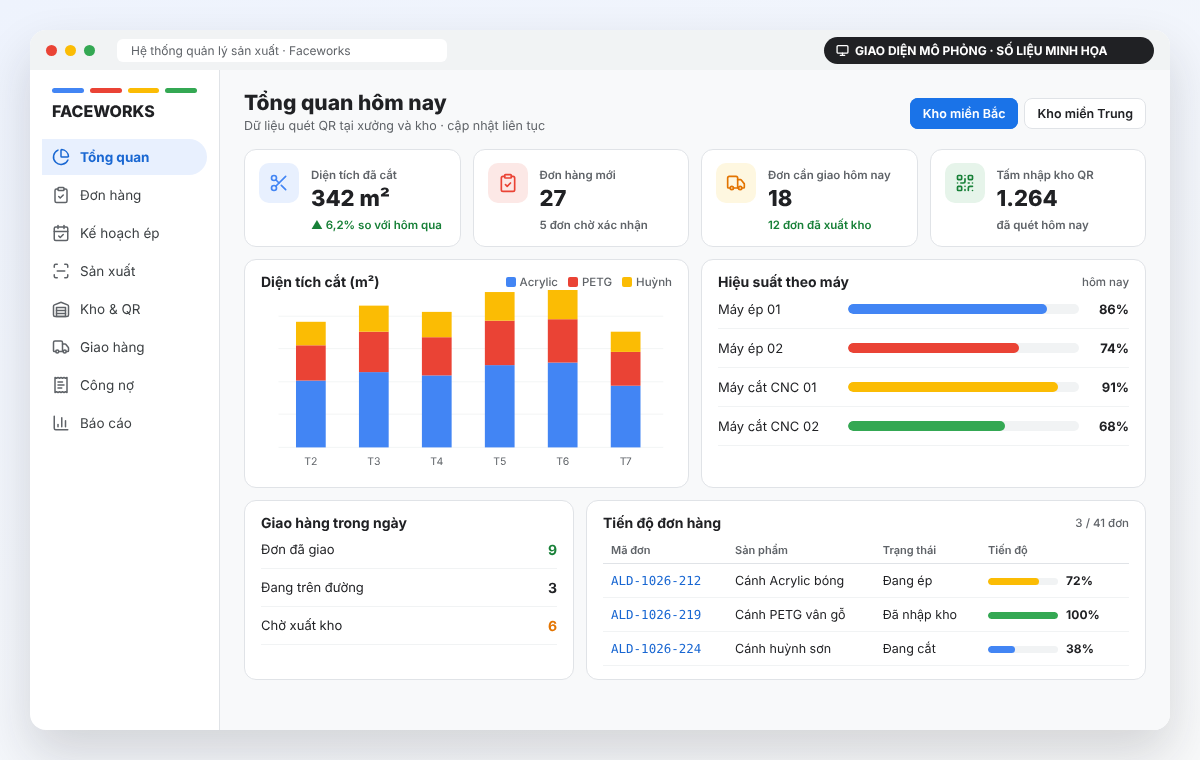Click the Đang cắt status cell
1200x760 pixels.
[x=909, y=649]
